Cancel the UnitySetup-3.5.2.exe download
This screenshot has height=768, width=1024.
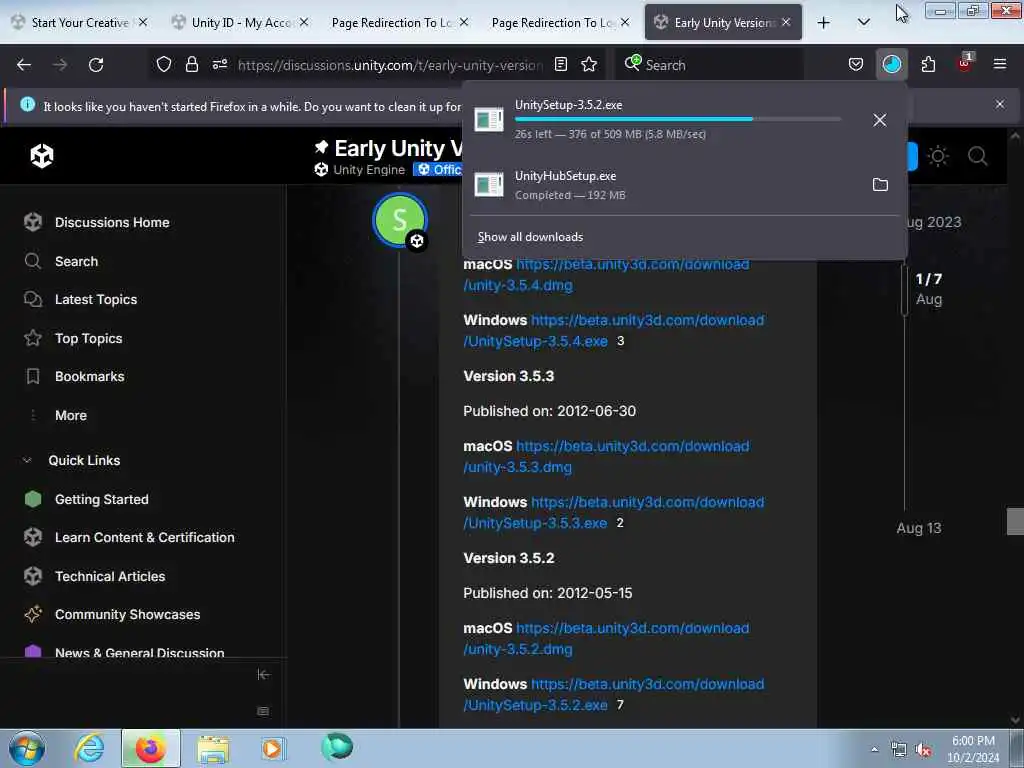tap(880, 120)
